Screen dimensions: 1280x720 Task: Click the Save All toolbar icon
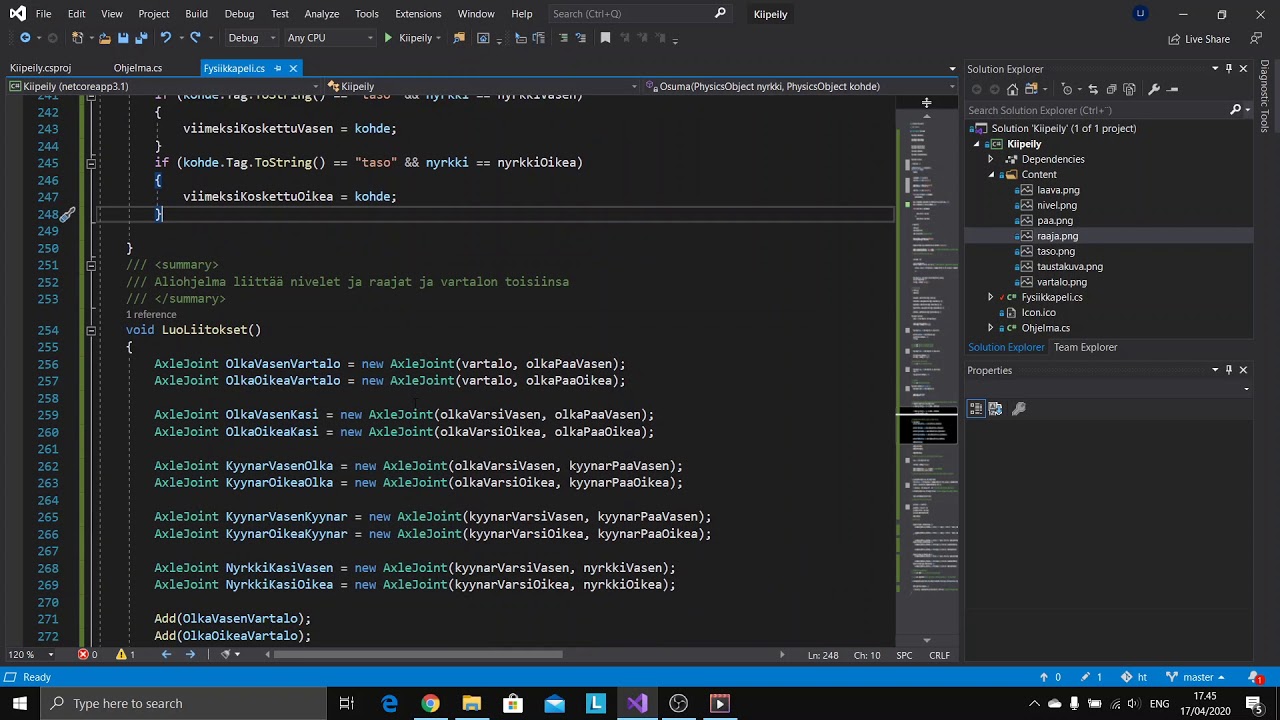(x=141, y=38)
